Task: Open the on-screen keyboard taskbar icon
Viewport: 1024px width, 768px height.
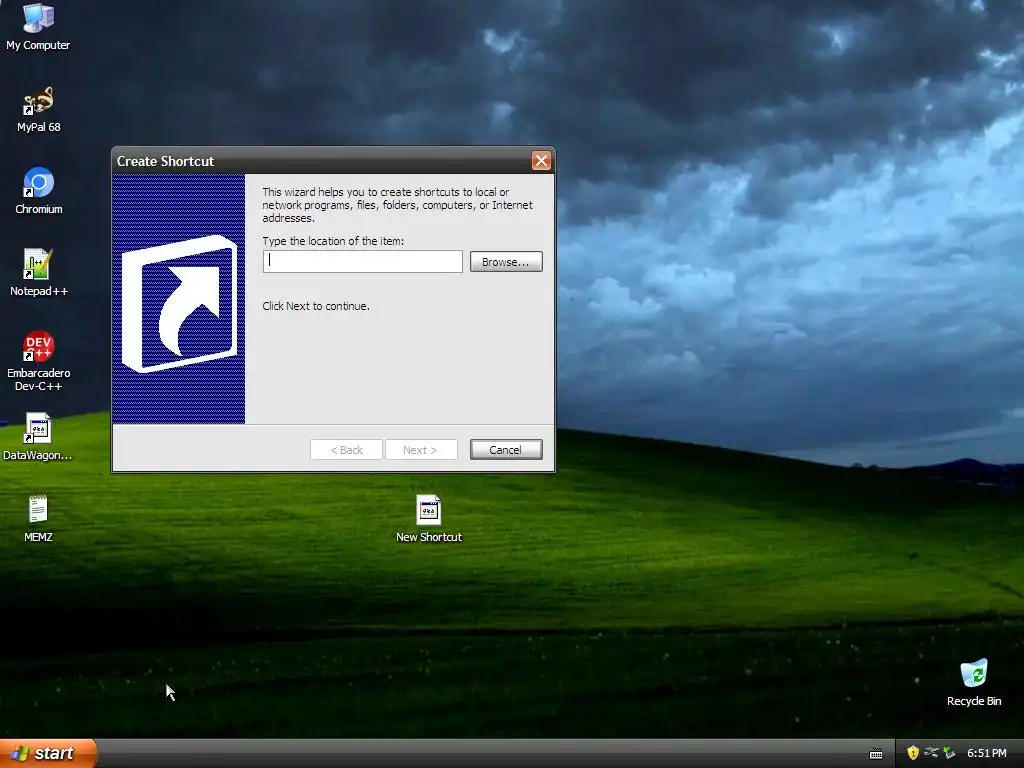Action: click(x=876, y=754)
